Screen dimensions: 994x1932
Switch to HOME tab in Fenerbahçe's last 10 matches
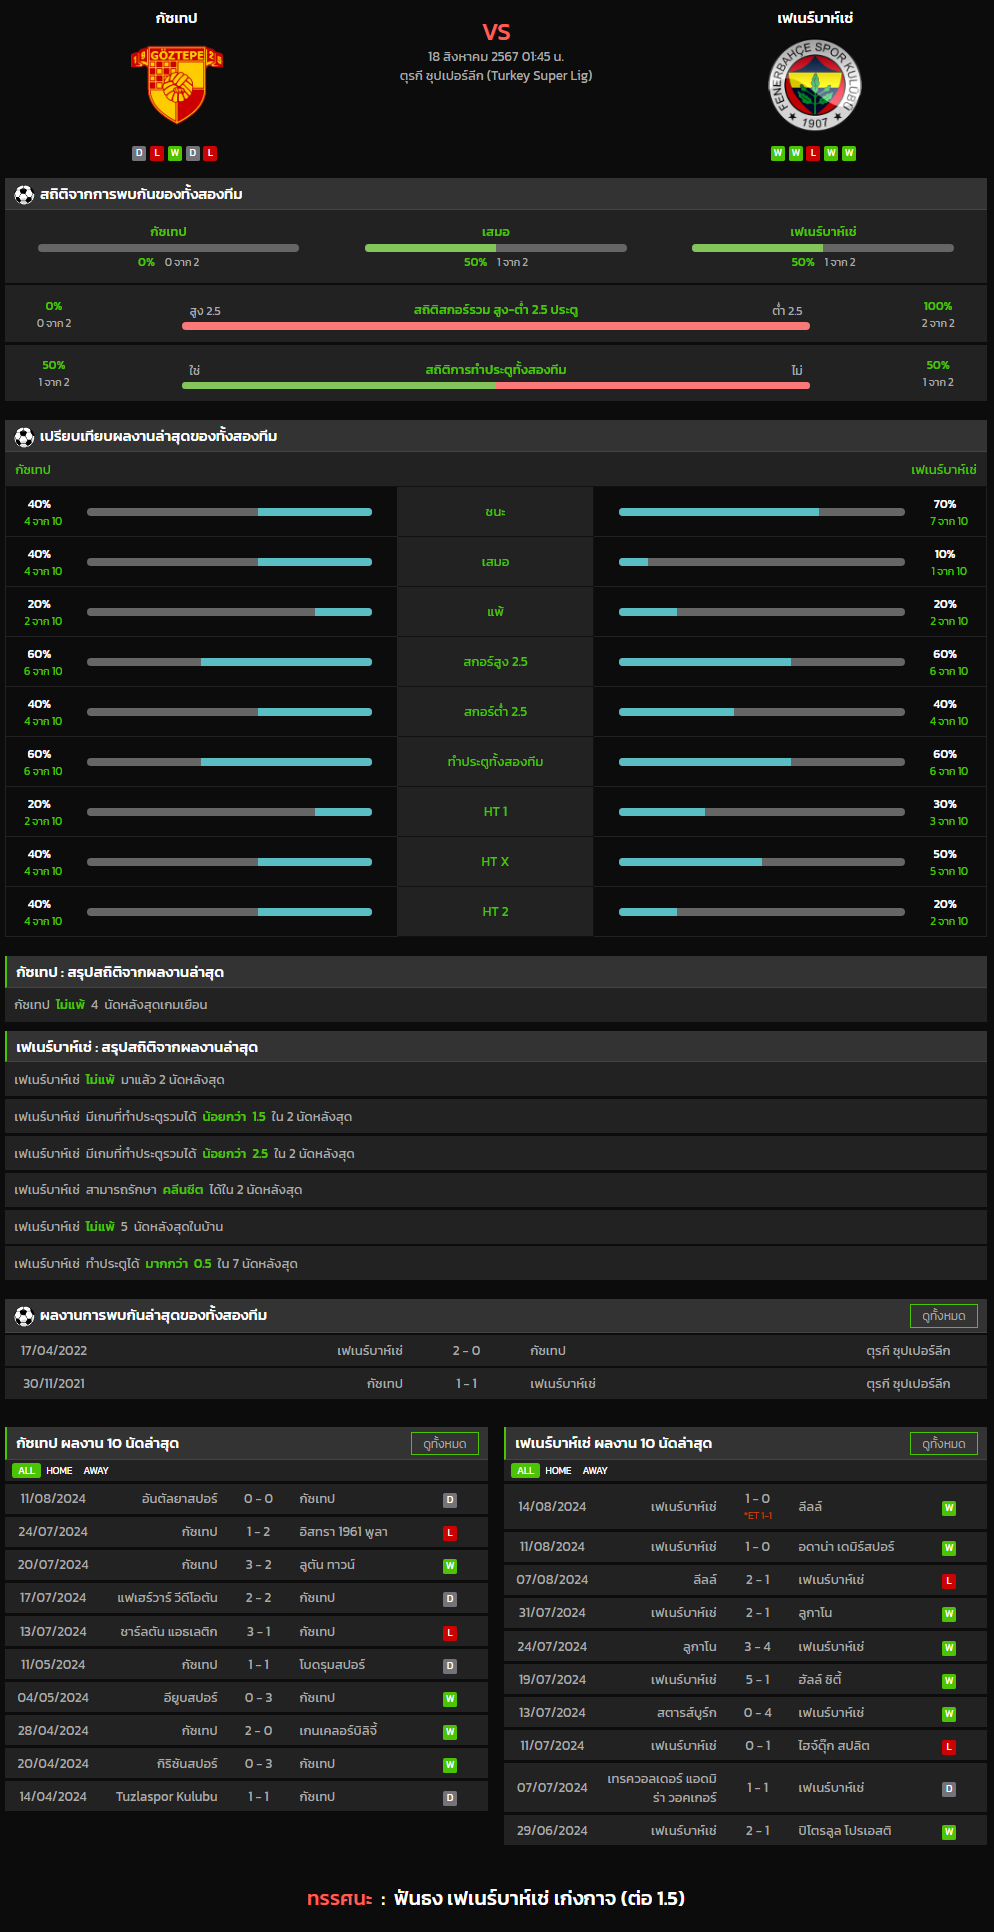point(558,1471)
